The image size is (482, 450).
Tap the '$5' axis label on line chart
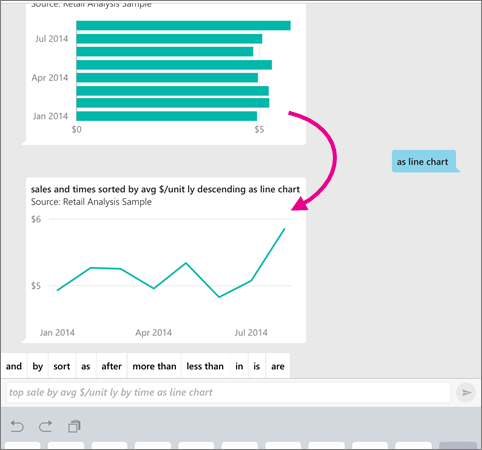[36, 286]
